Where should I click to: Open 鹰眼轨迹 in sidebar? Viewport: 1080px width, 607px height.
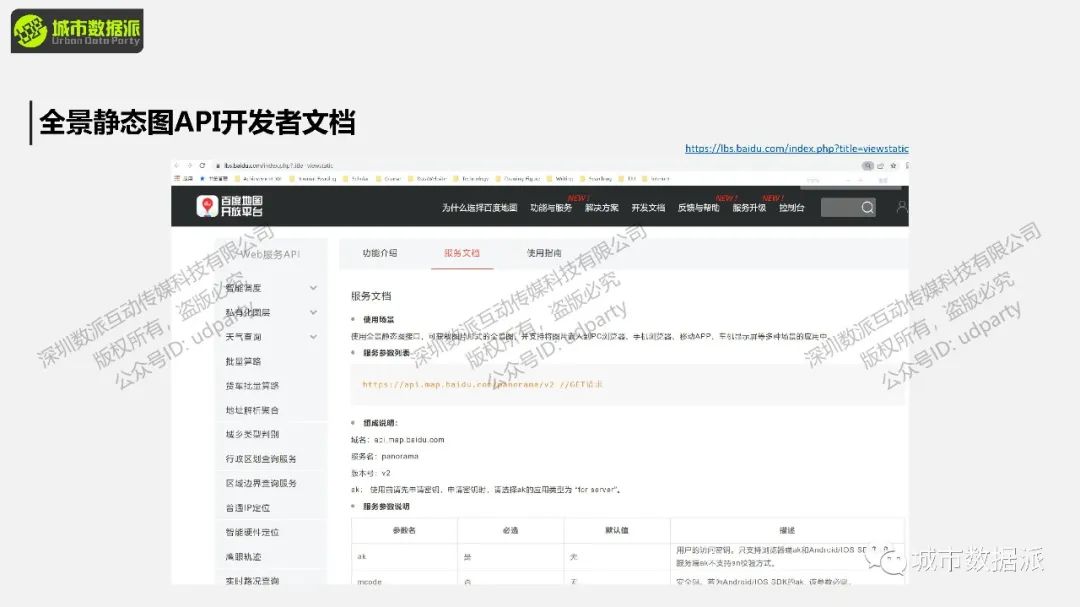(243, 557)
